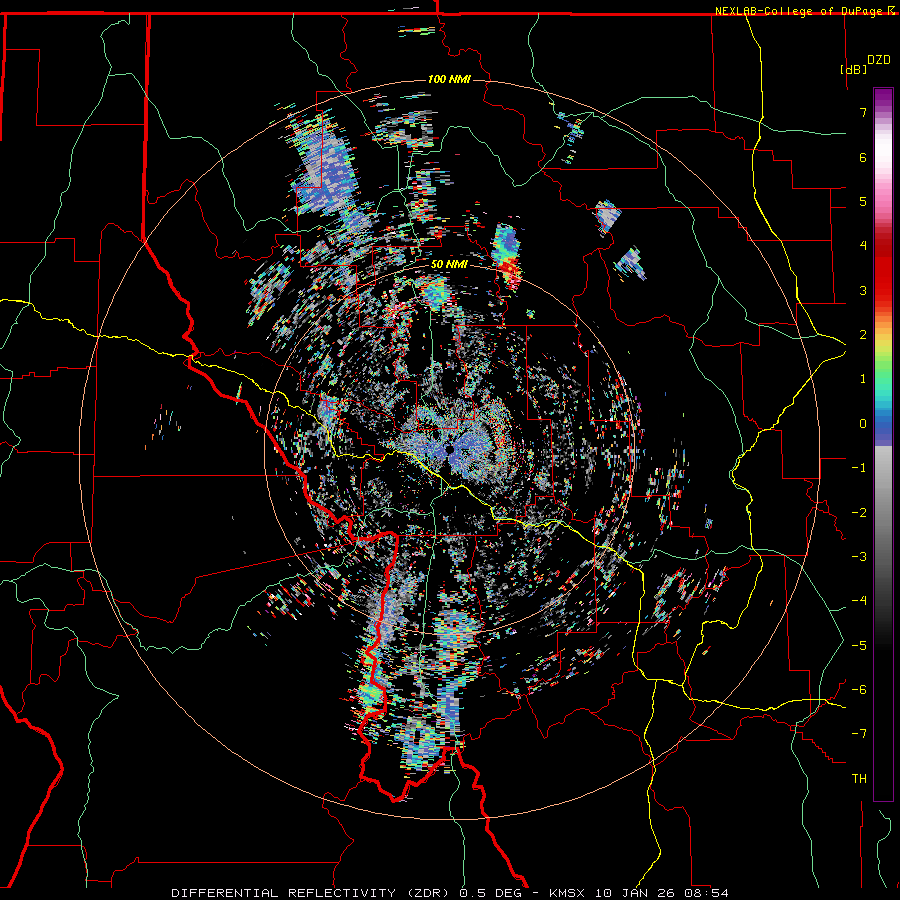Click the 100 NMI range ring label

tap(449, 79)
